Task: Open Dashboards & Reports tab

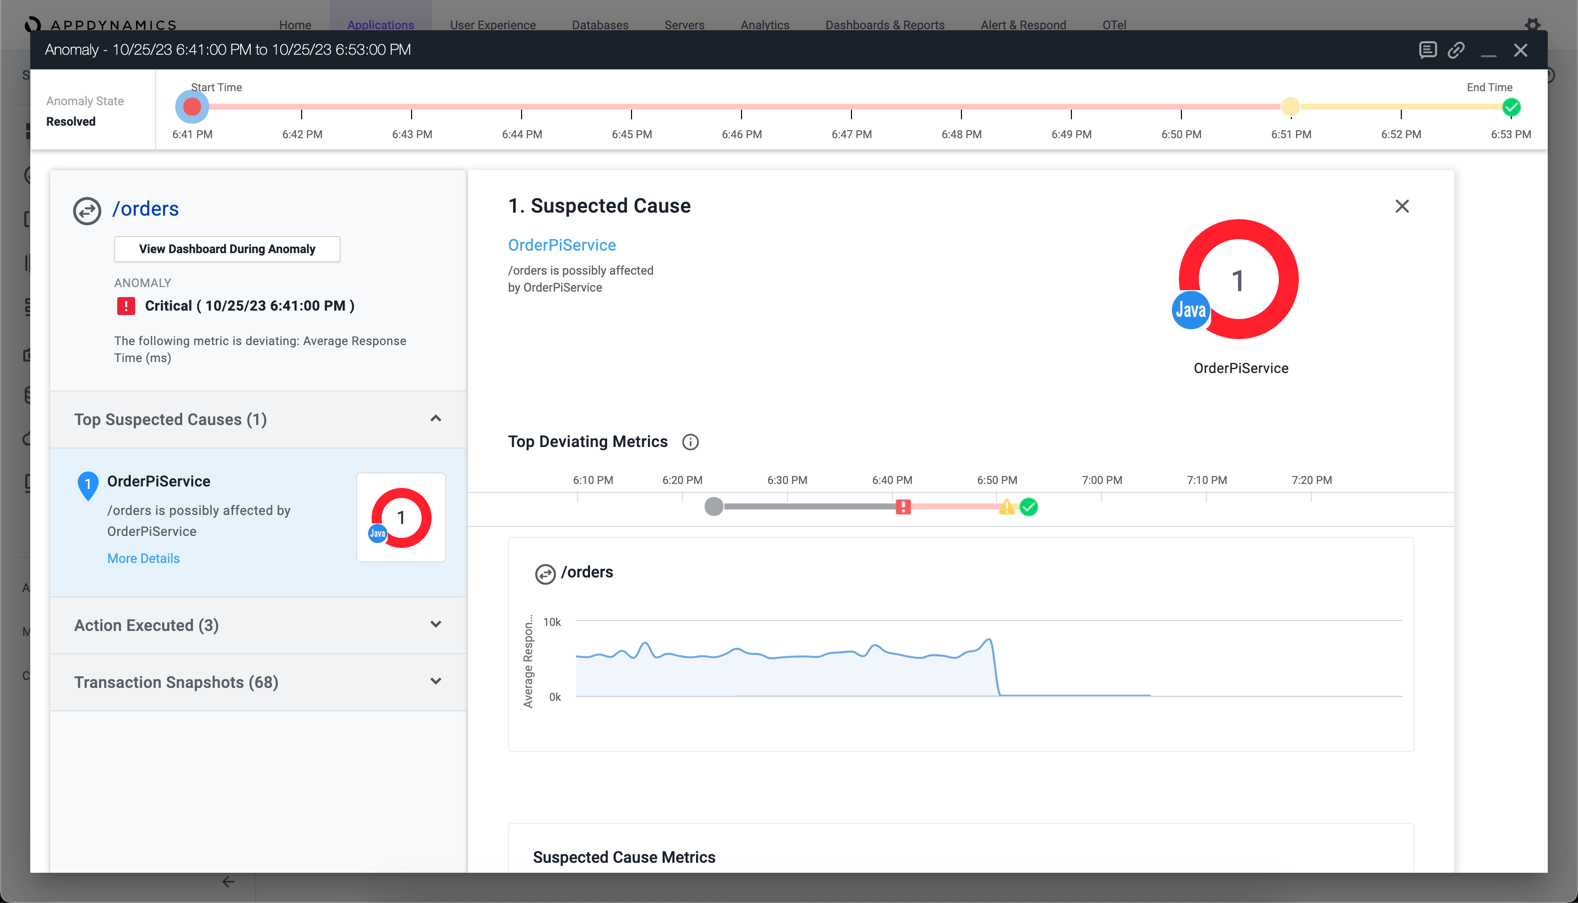Action: tap(885, 25)
